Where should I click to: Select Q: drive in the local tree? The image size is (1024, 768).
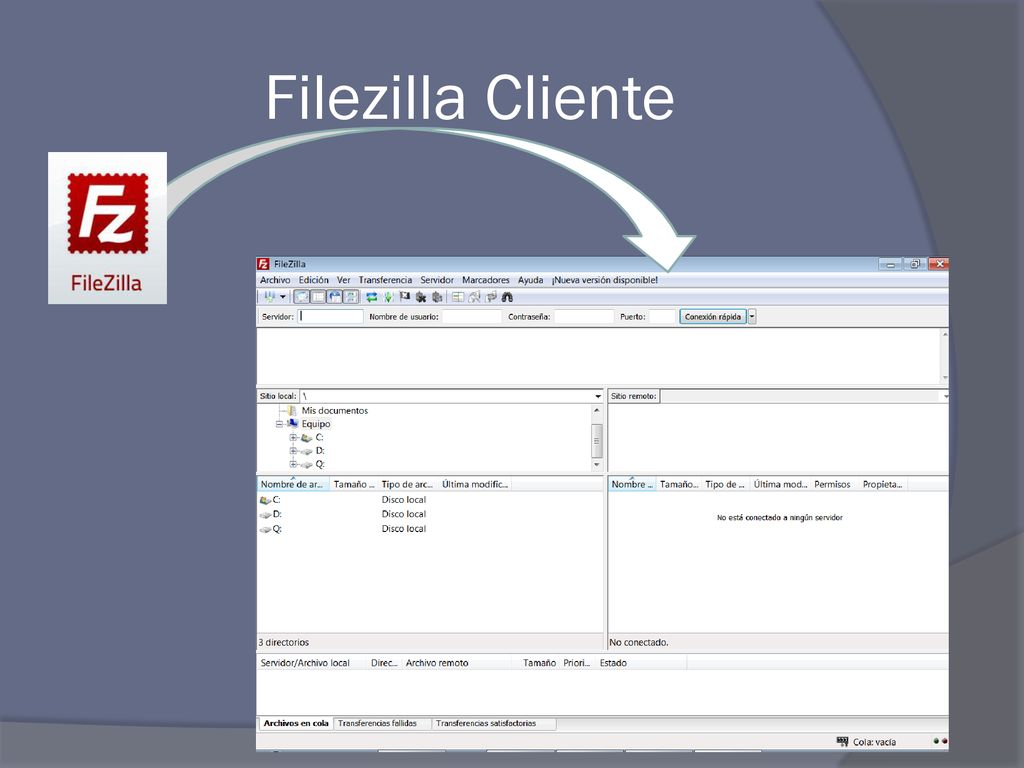pyautogui.click(x=320, y=464)
